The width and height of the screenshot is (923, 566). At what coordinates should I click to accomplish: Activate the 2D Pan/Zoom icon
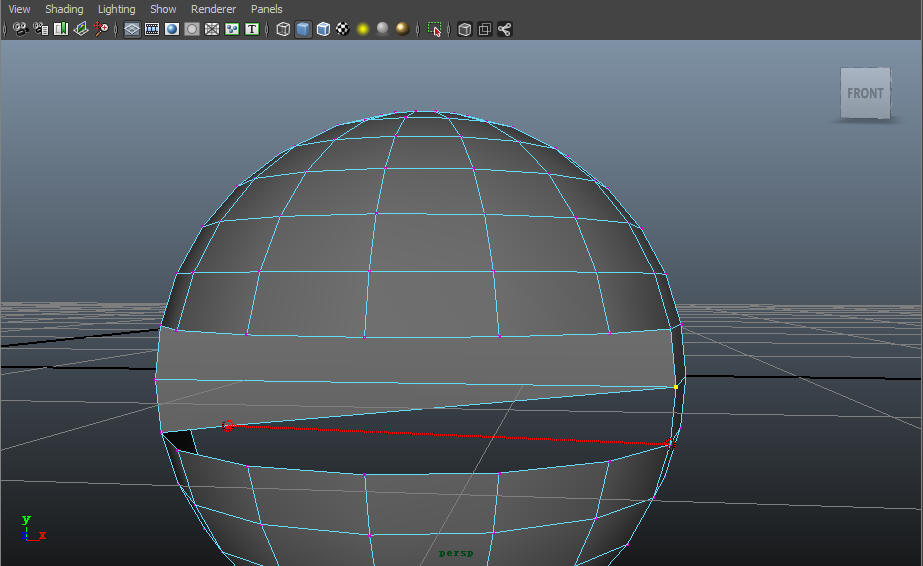tap(101, 29)
